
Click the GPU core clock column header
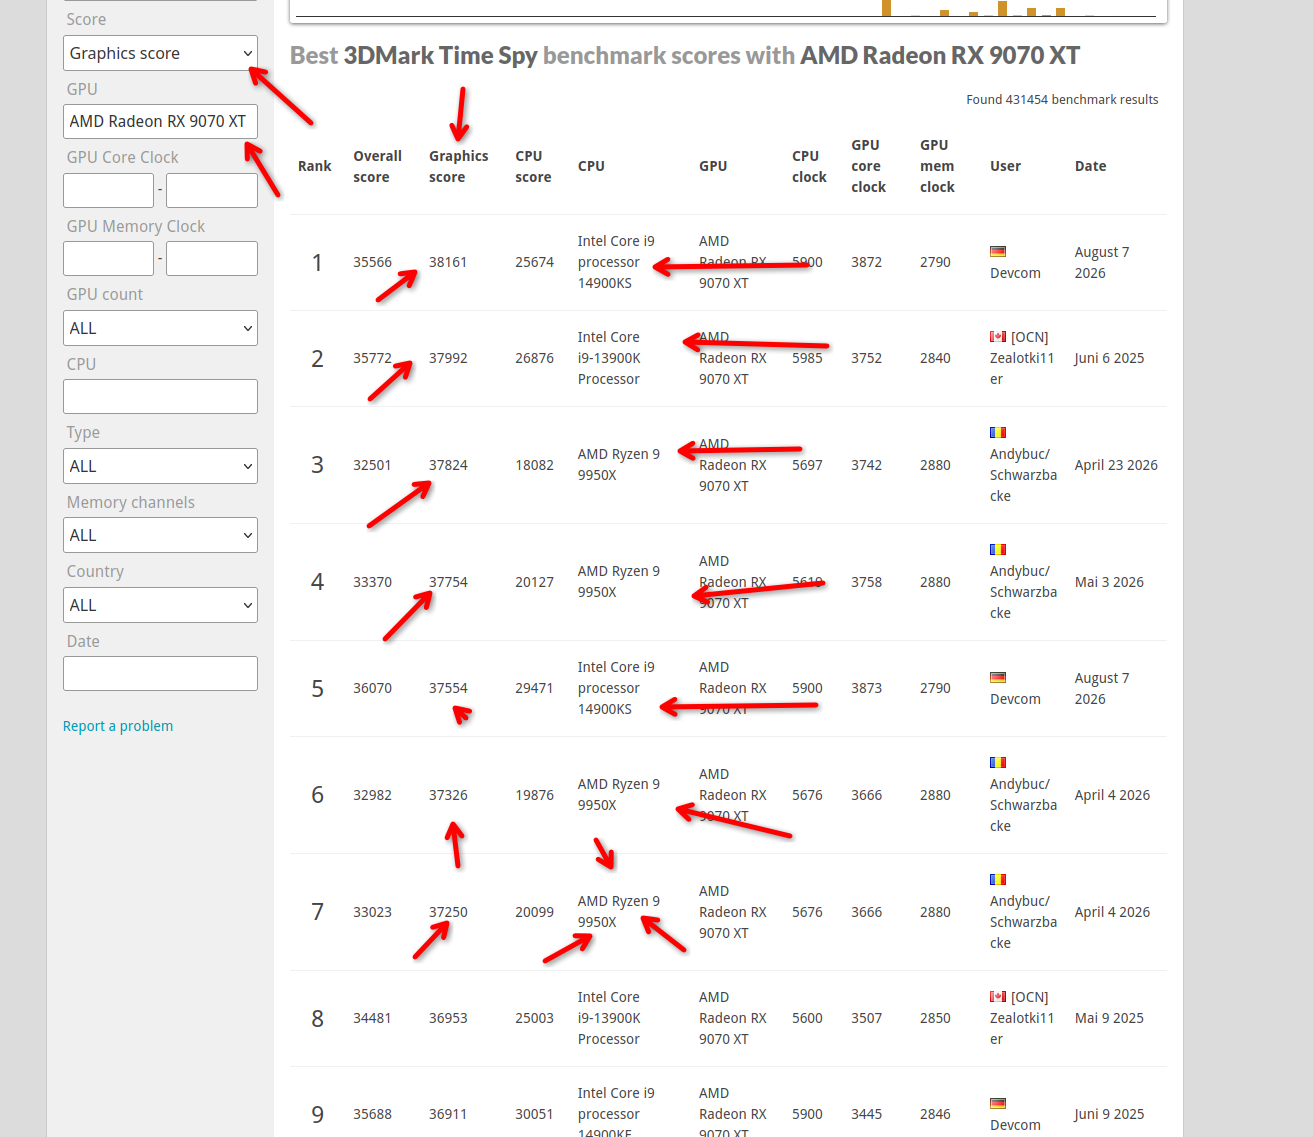pos(868,166)
